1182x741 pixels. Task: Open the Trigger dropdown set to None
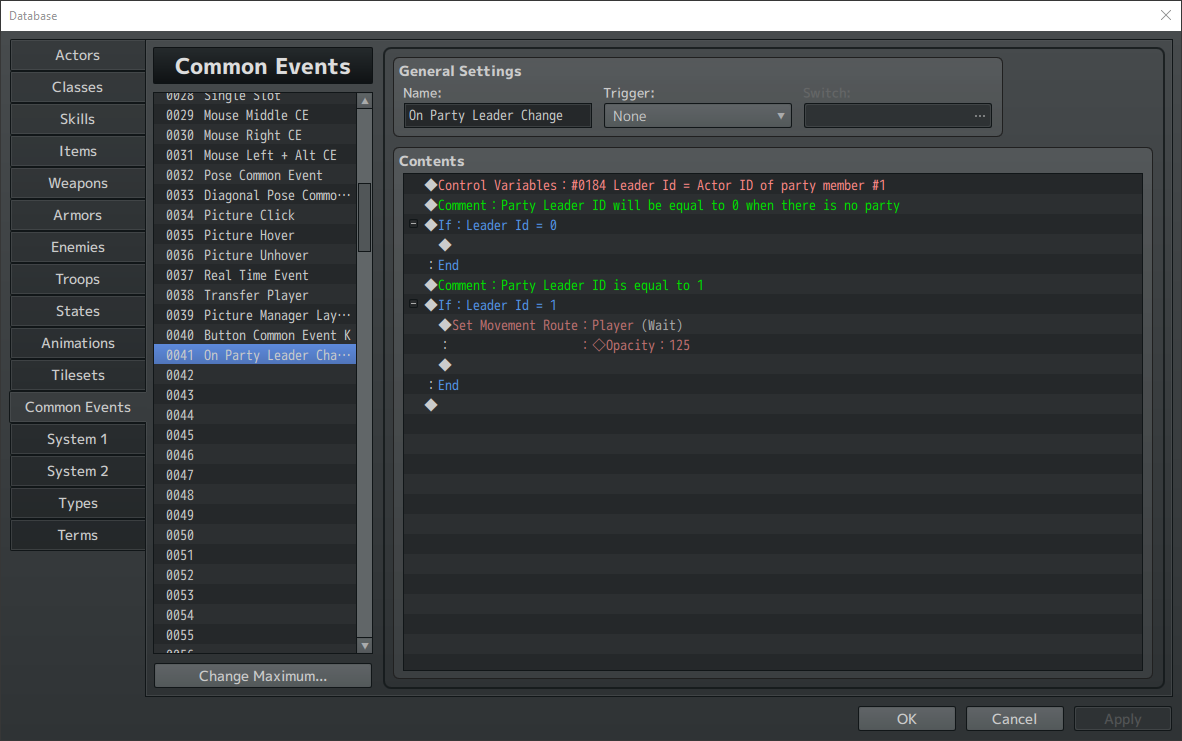(x=697, y=116)
